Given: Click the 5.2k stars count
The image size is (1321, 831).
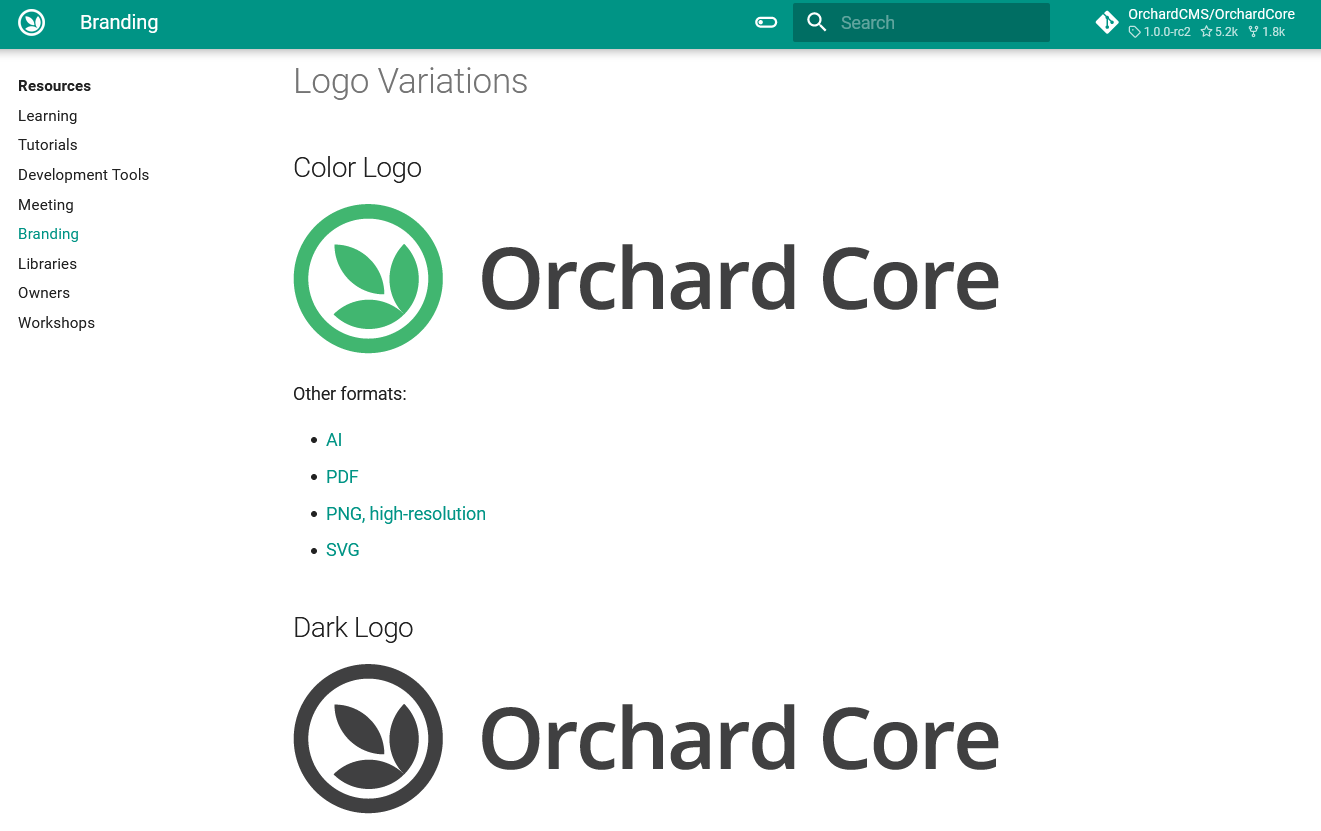Looking at the screenshot, I should (x=1219, y=32).
